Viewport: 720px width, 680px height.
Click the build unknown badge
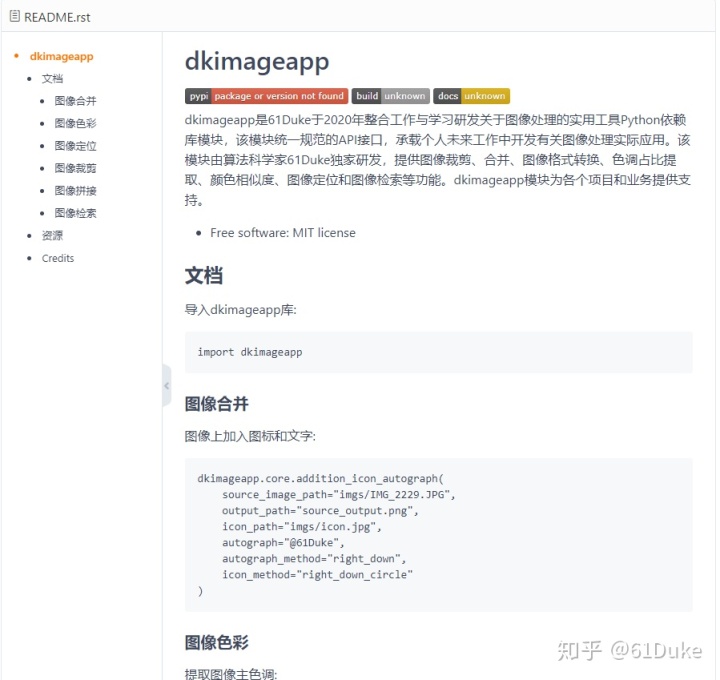pos(391,96)
